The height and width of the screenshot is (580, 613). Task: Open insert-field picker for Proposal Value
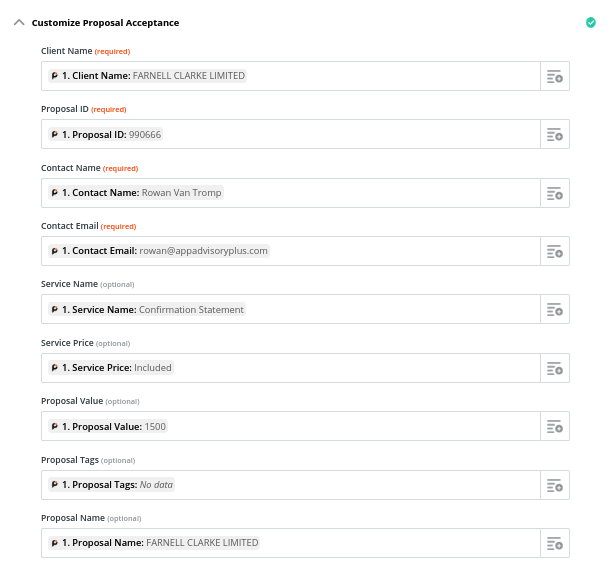(555, 426)
